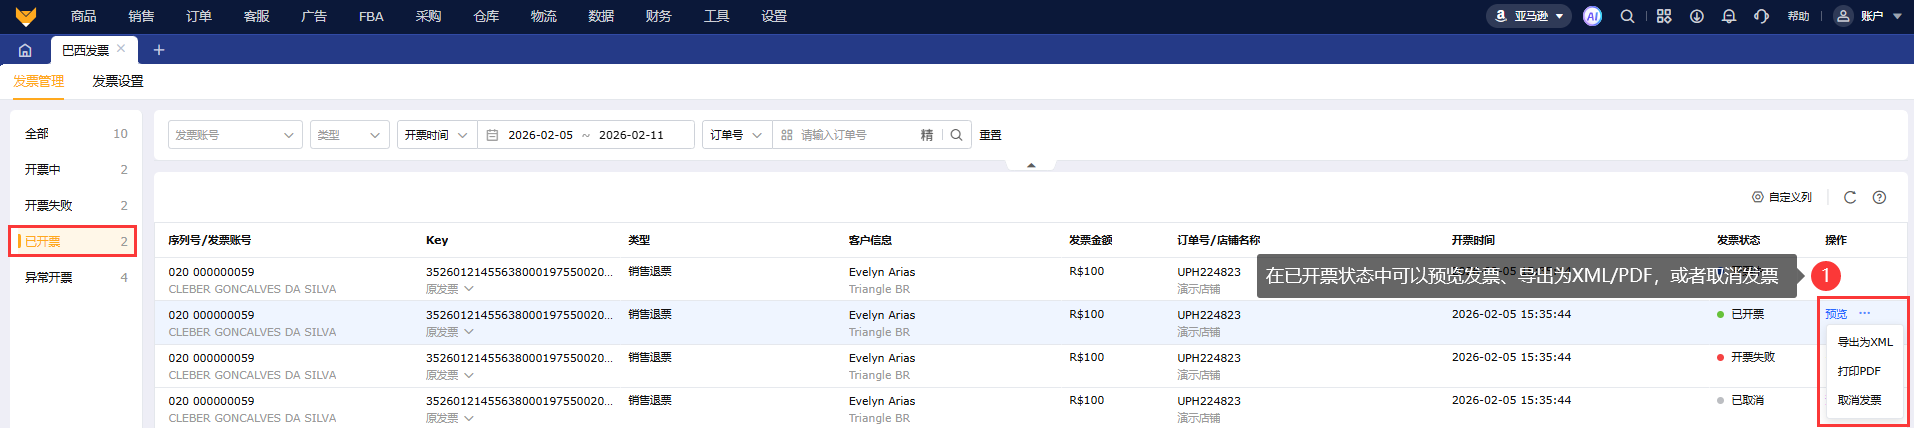The width and height of the screenshot is (1914, 428).
Task: Choose 取消发票 in the dropdown menu
Action: [1859, 400]
